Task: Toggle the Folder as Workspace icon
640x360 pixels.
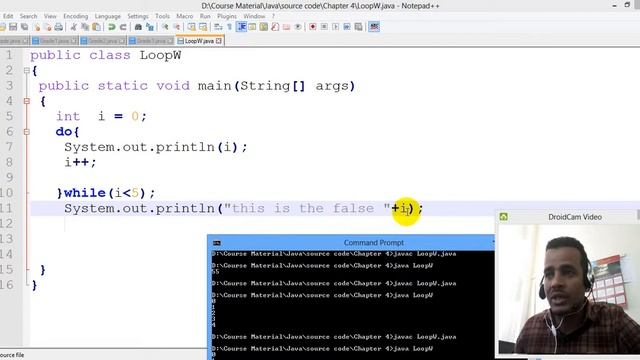Action: coord(287,27)
